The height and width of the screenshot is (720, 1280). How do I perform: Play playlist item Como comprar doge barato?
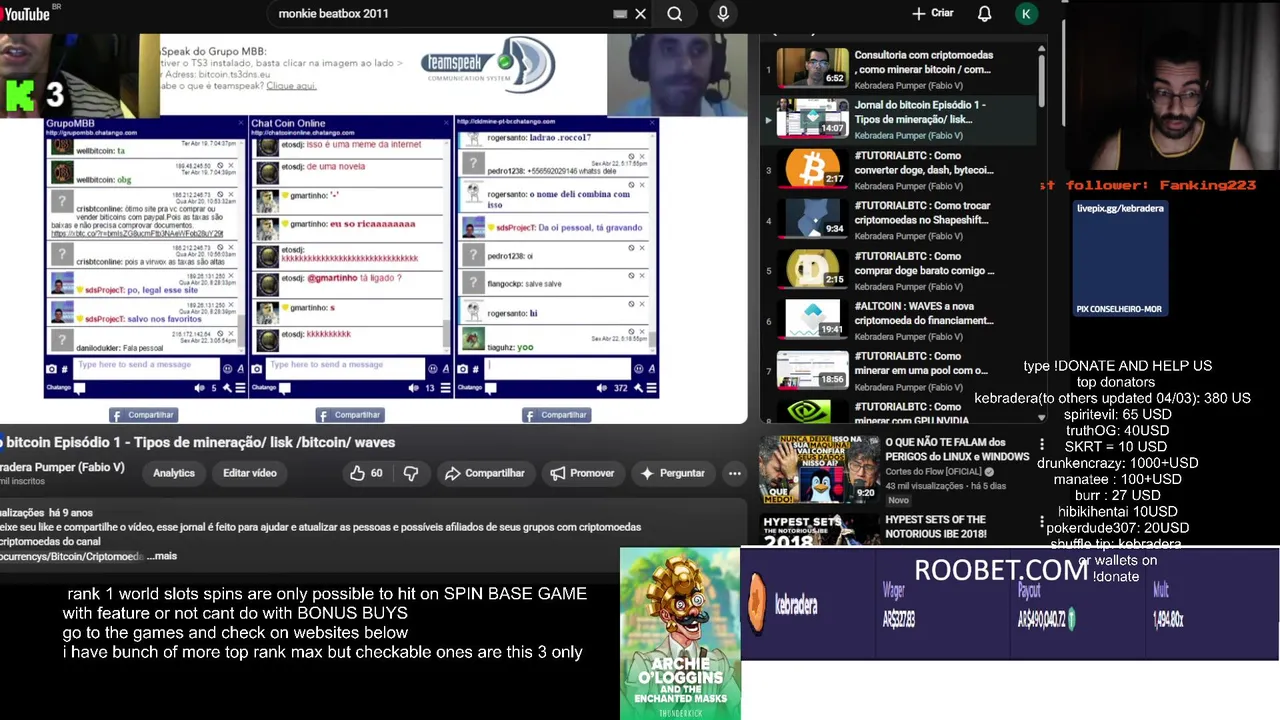click(x=900, y=268)
